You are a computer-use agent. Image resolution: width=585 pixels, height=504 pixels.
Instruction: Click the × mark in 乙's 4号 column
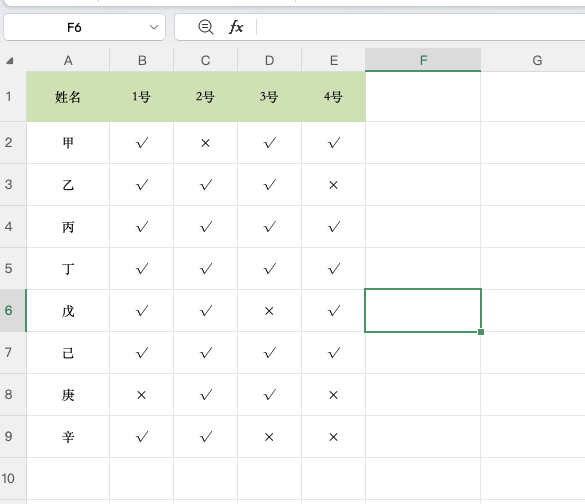coord(334,185)
